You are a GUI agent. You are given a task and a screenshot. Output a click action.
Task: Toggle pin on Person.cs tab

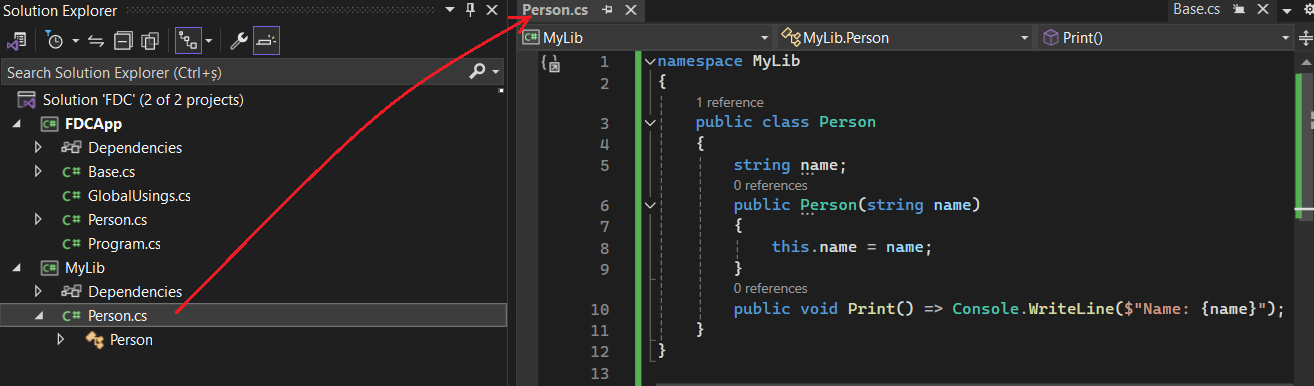[x=607, y=10]
